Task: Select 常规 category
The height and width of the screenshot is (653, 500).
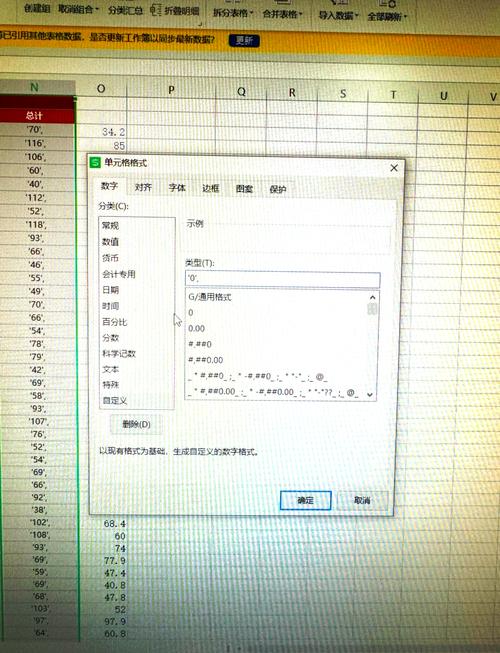Action: tap(137, 225)
